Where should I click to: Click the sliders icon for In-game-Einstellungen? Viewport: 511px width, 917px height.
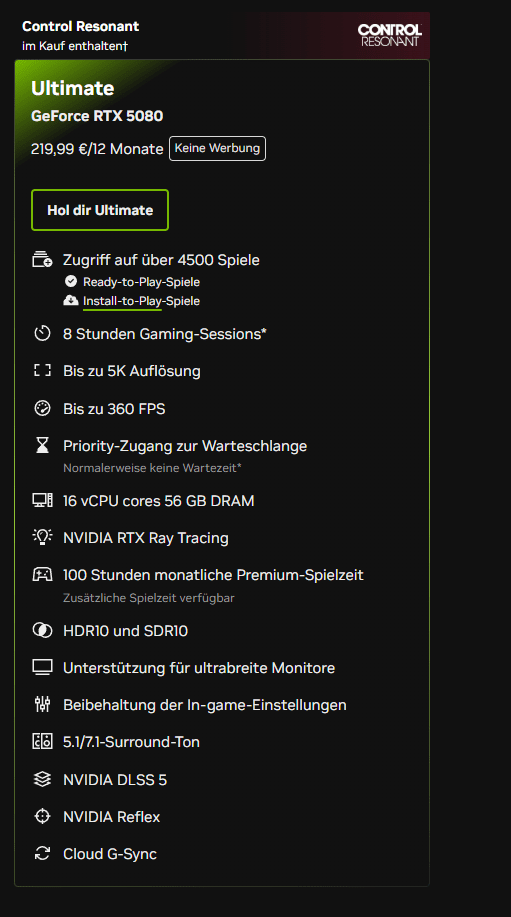point(42,705)
